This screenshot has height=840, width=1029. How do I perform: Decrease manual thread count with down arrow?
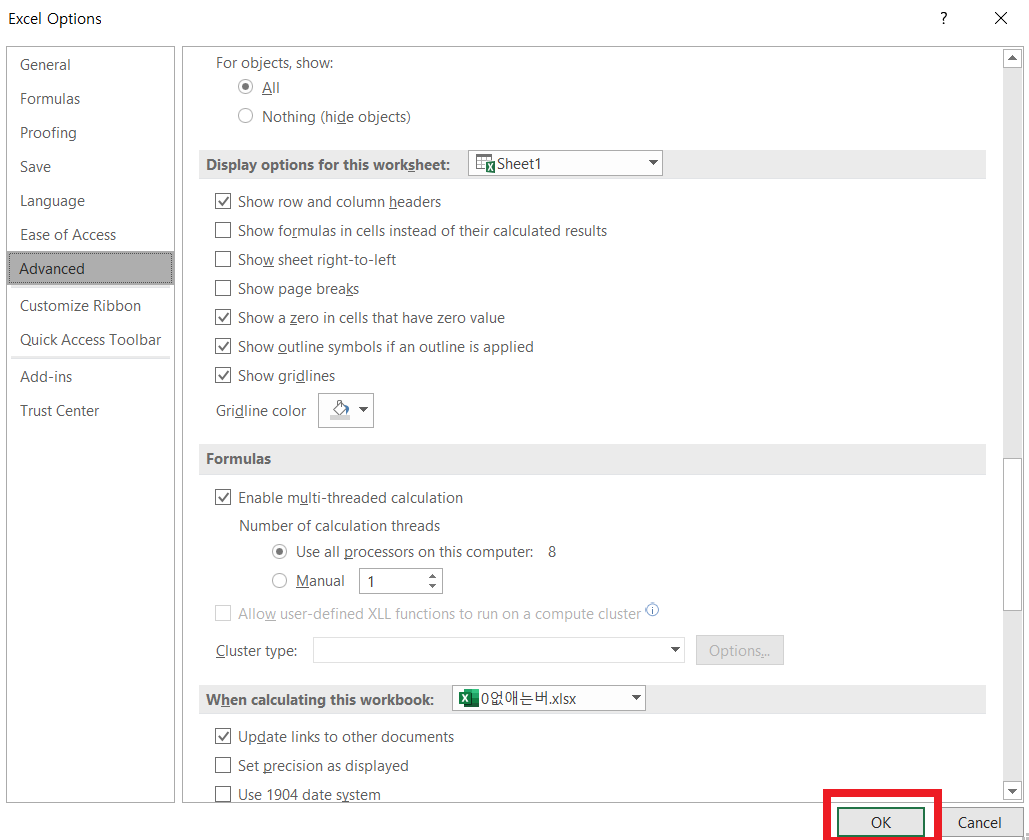click(x=432, y=586)
